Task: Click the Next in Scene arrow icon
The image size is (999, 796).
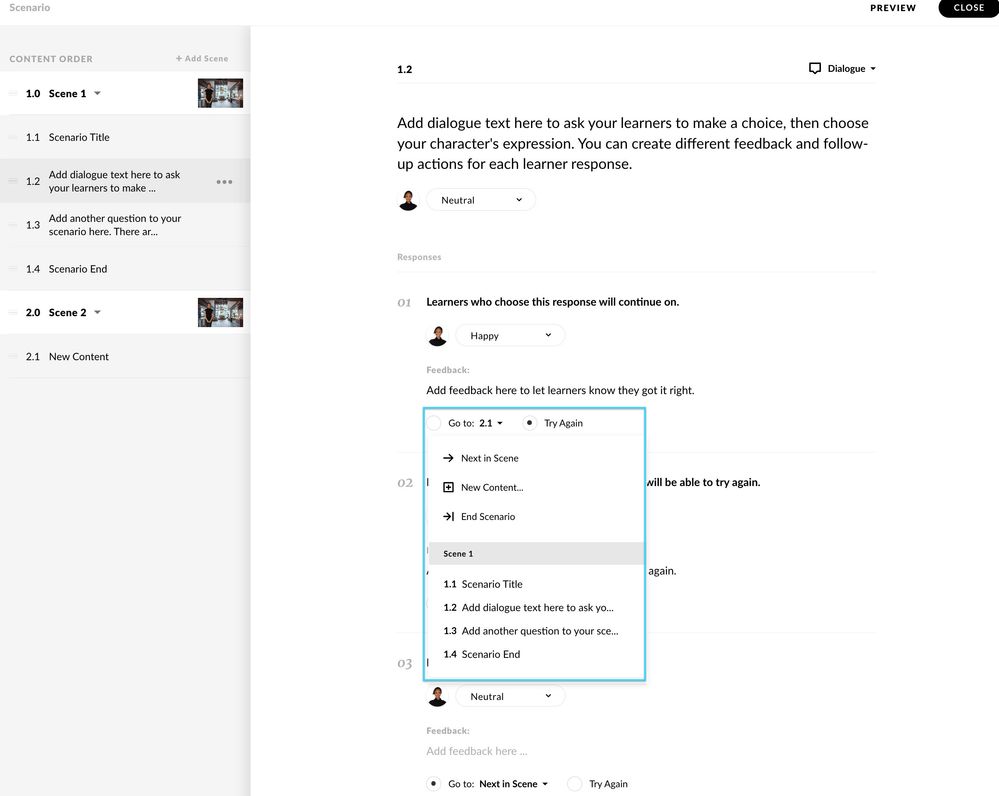Action: point(448,458)
